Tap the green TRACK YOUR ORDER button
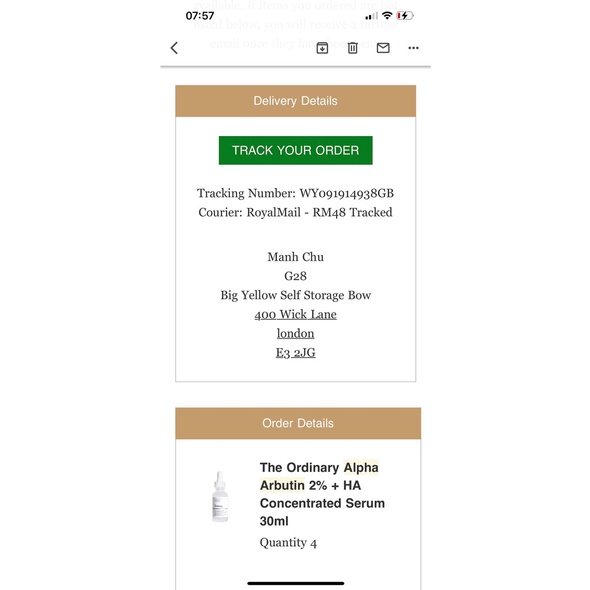590x590 pixels. click(x=296, y=150)
